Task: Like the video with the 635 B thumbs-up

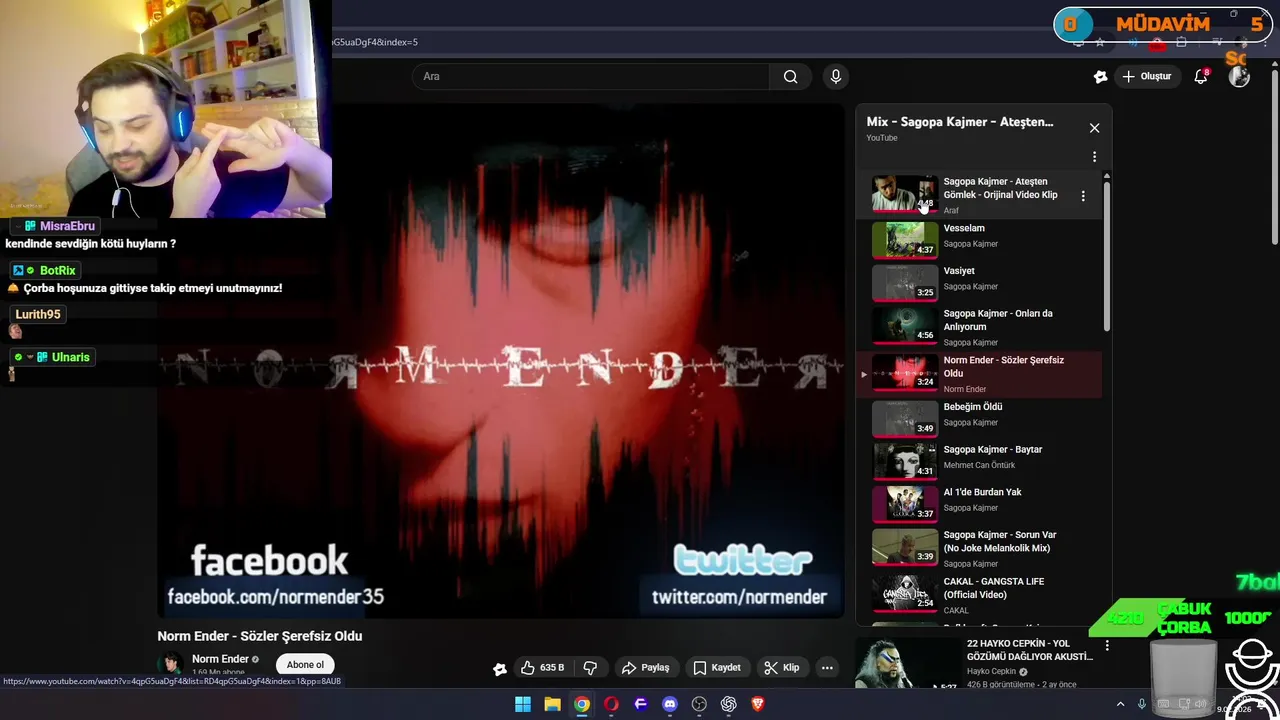Action: (541, 667)
